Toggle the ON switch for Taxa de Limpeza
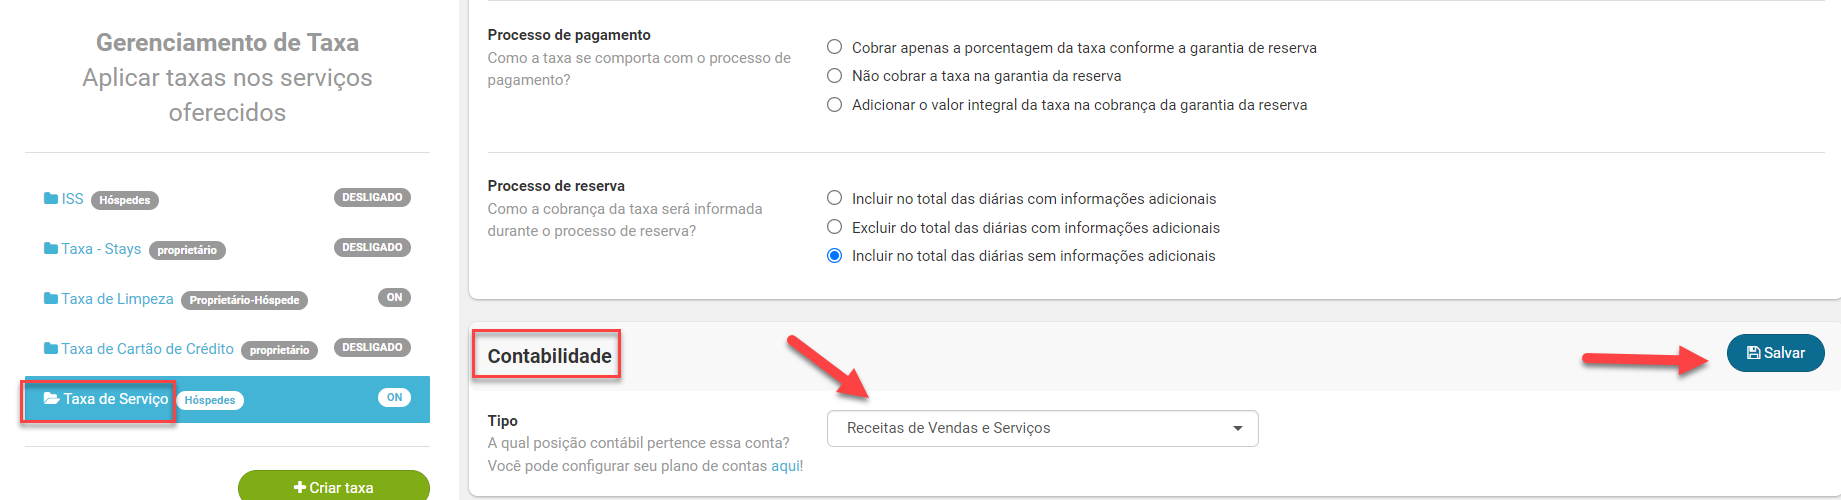This screenshot has height=500, width=1841. pyautogui.click(x=394, y=298)
